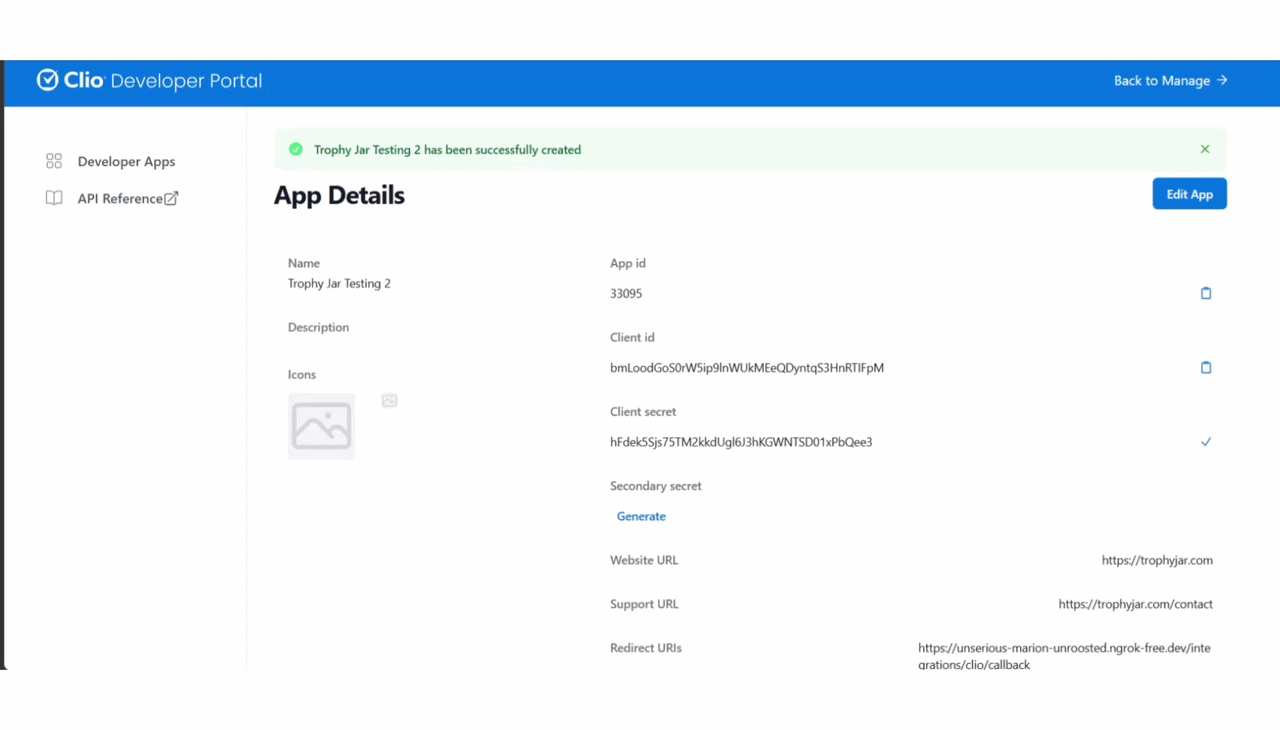Image resolution: width=1280 pixels, height=730 pixels.
Task: Click the Website URL https://trophyjar.com
Action: (1157, 561)
